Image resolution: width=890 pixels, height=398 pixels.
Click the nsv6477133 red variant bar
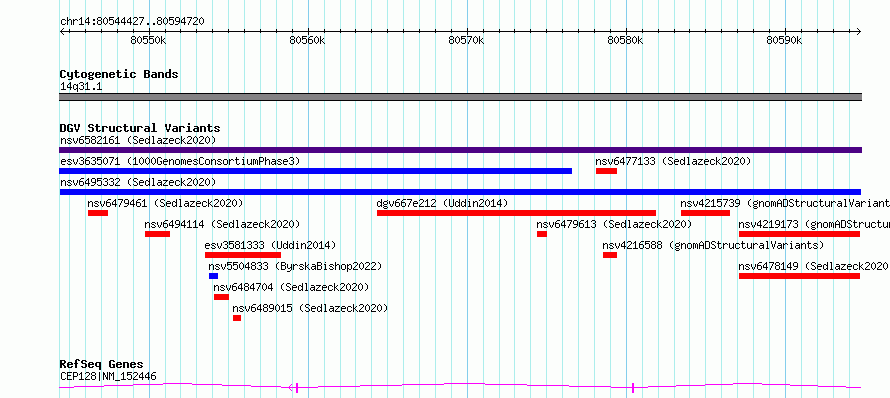coord(606,171)
